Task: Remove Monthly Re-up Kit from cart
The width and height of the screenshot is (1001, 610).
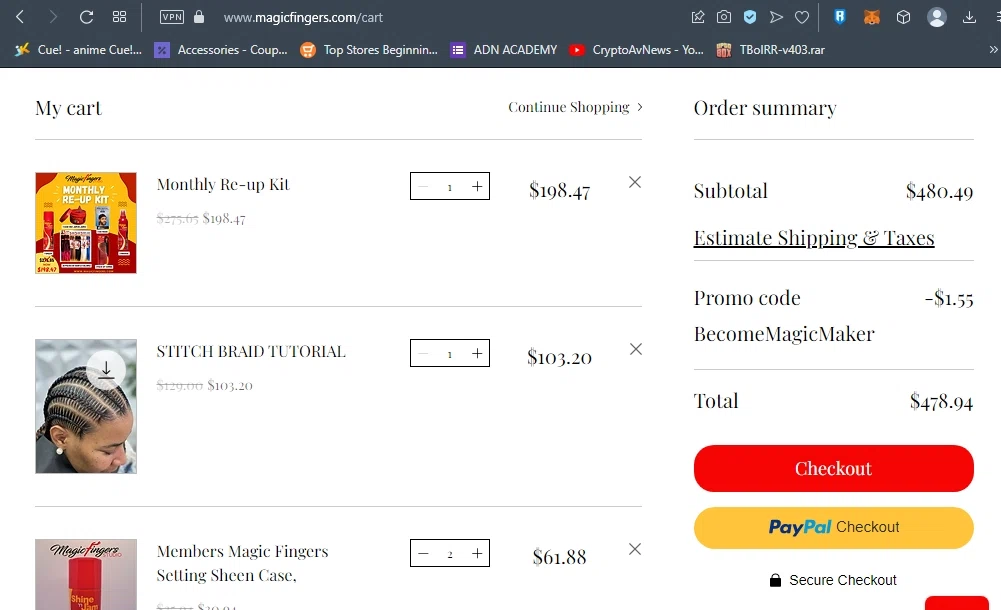Action: (635, 182)
